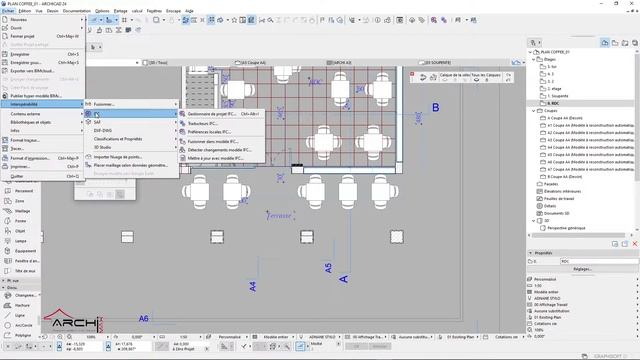Collapse the Coupes tree folder
Viewport: 640px width, 360px height.
[x=534, y=111]
